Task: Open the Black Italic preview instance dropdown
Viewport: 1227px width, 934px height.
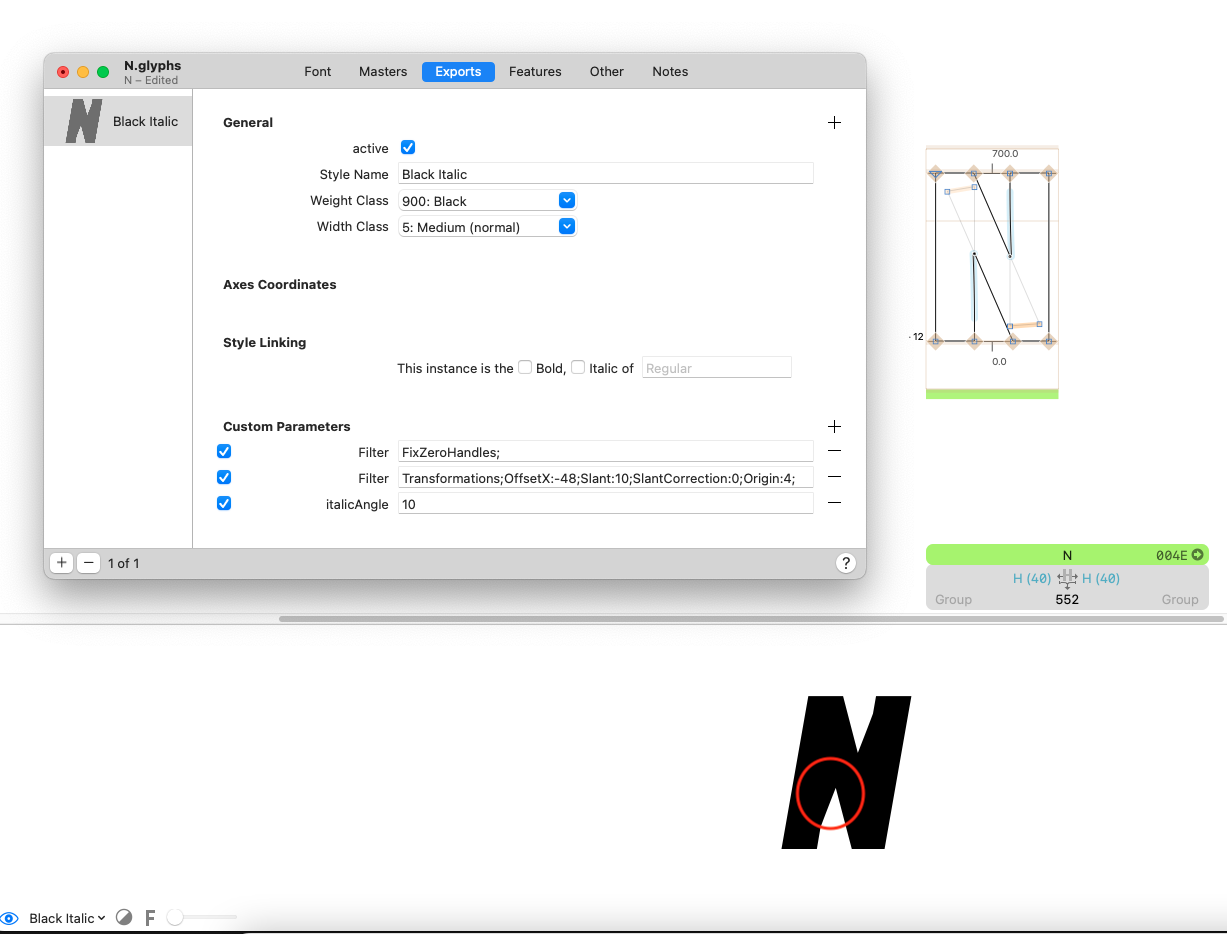Action: click(x=67, y=918)
